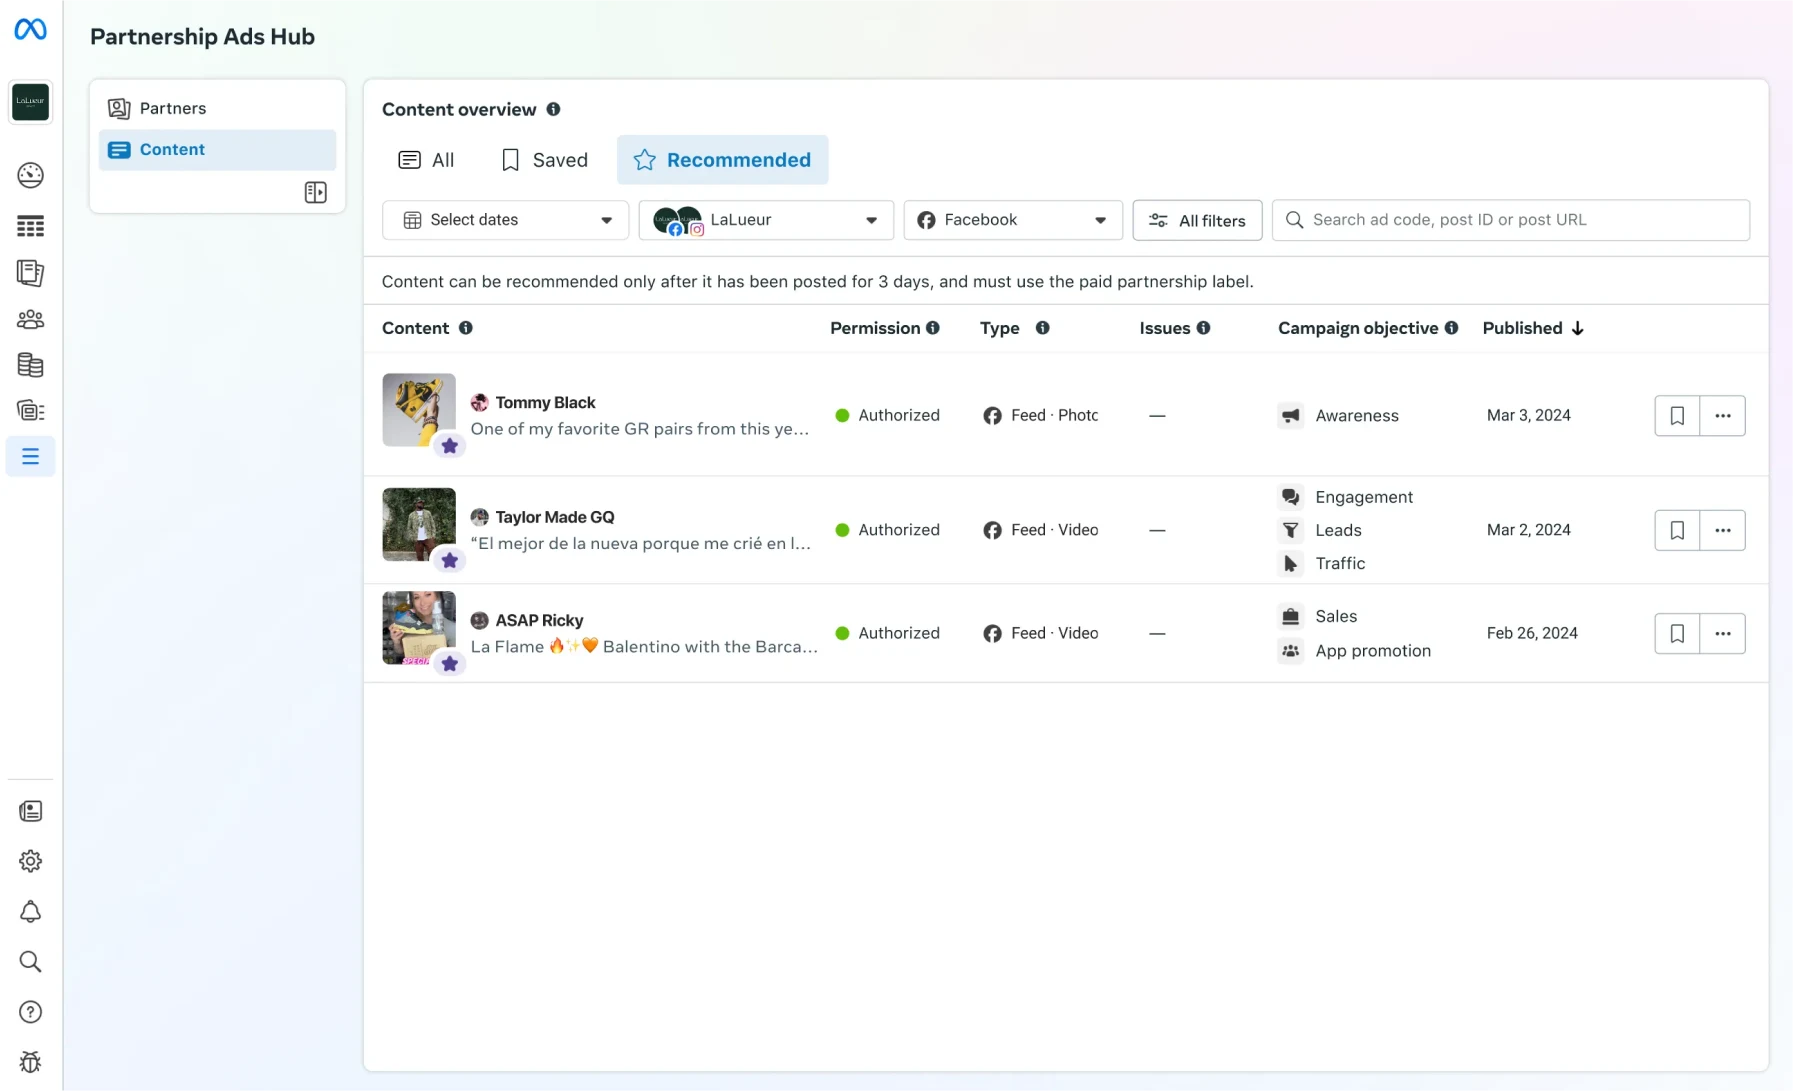Open the Tommy Black post thumbnail
Screen dimensions: 1793x1091
click(x=419, y=410)
